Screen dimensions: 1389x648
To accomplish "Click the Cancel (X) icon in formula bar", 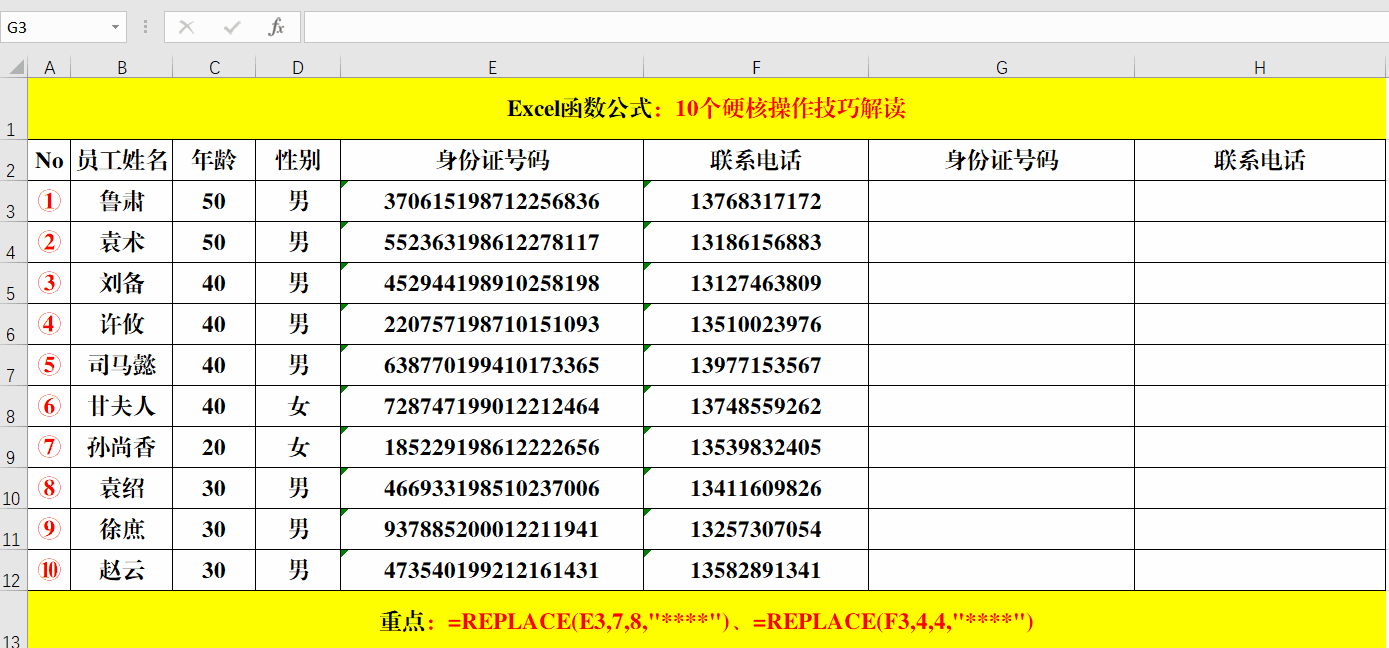I will click(185, 27).
